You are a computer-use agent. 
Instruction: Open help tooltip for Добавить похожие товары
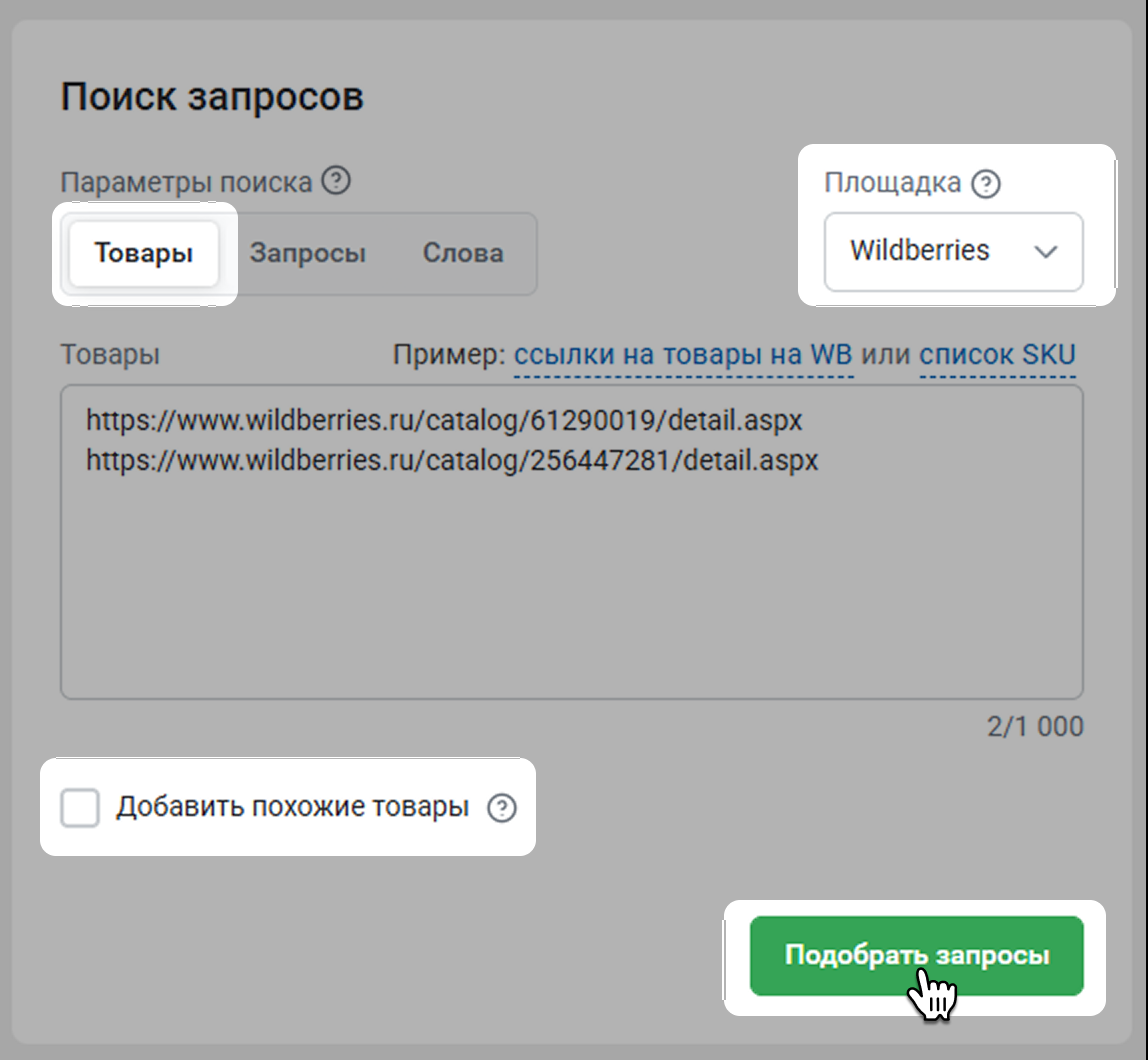501,808
